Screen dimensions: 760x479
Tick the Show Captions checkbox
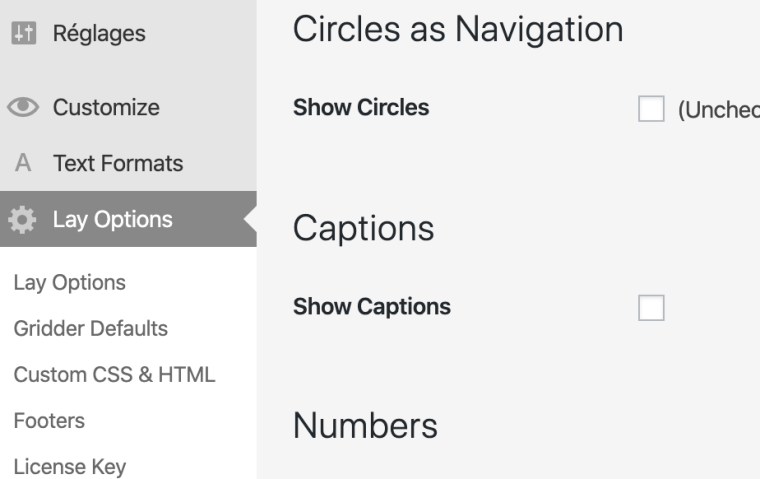pos(651,308)
